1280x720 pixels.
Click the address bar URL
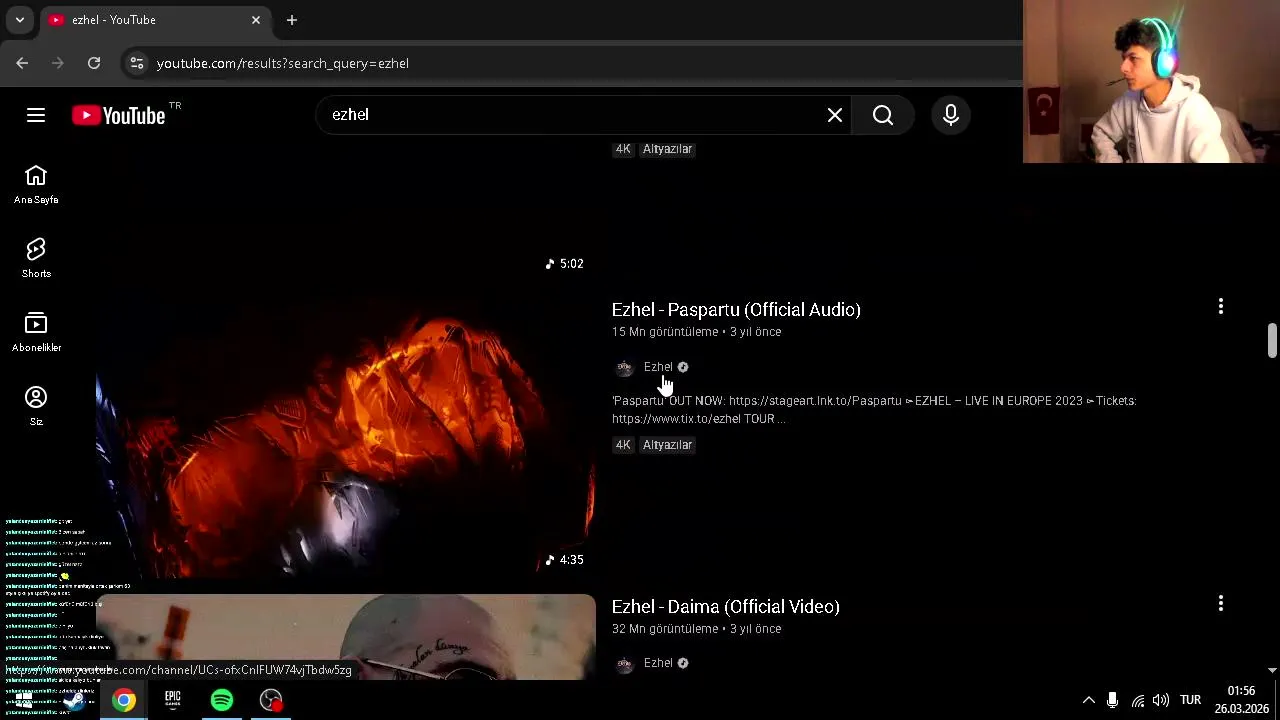pos(283,63)
